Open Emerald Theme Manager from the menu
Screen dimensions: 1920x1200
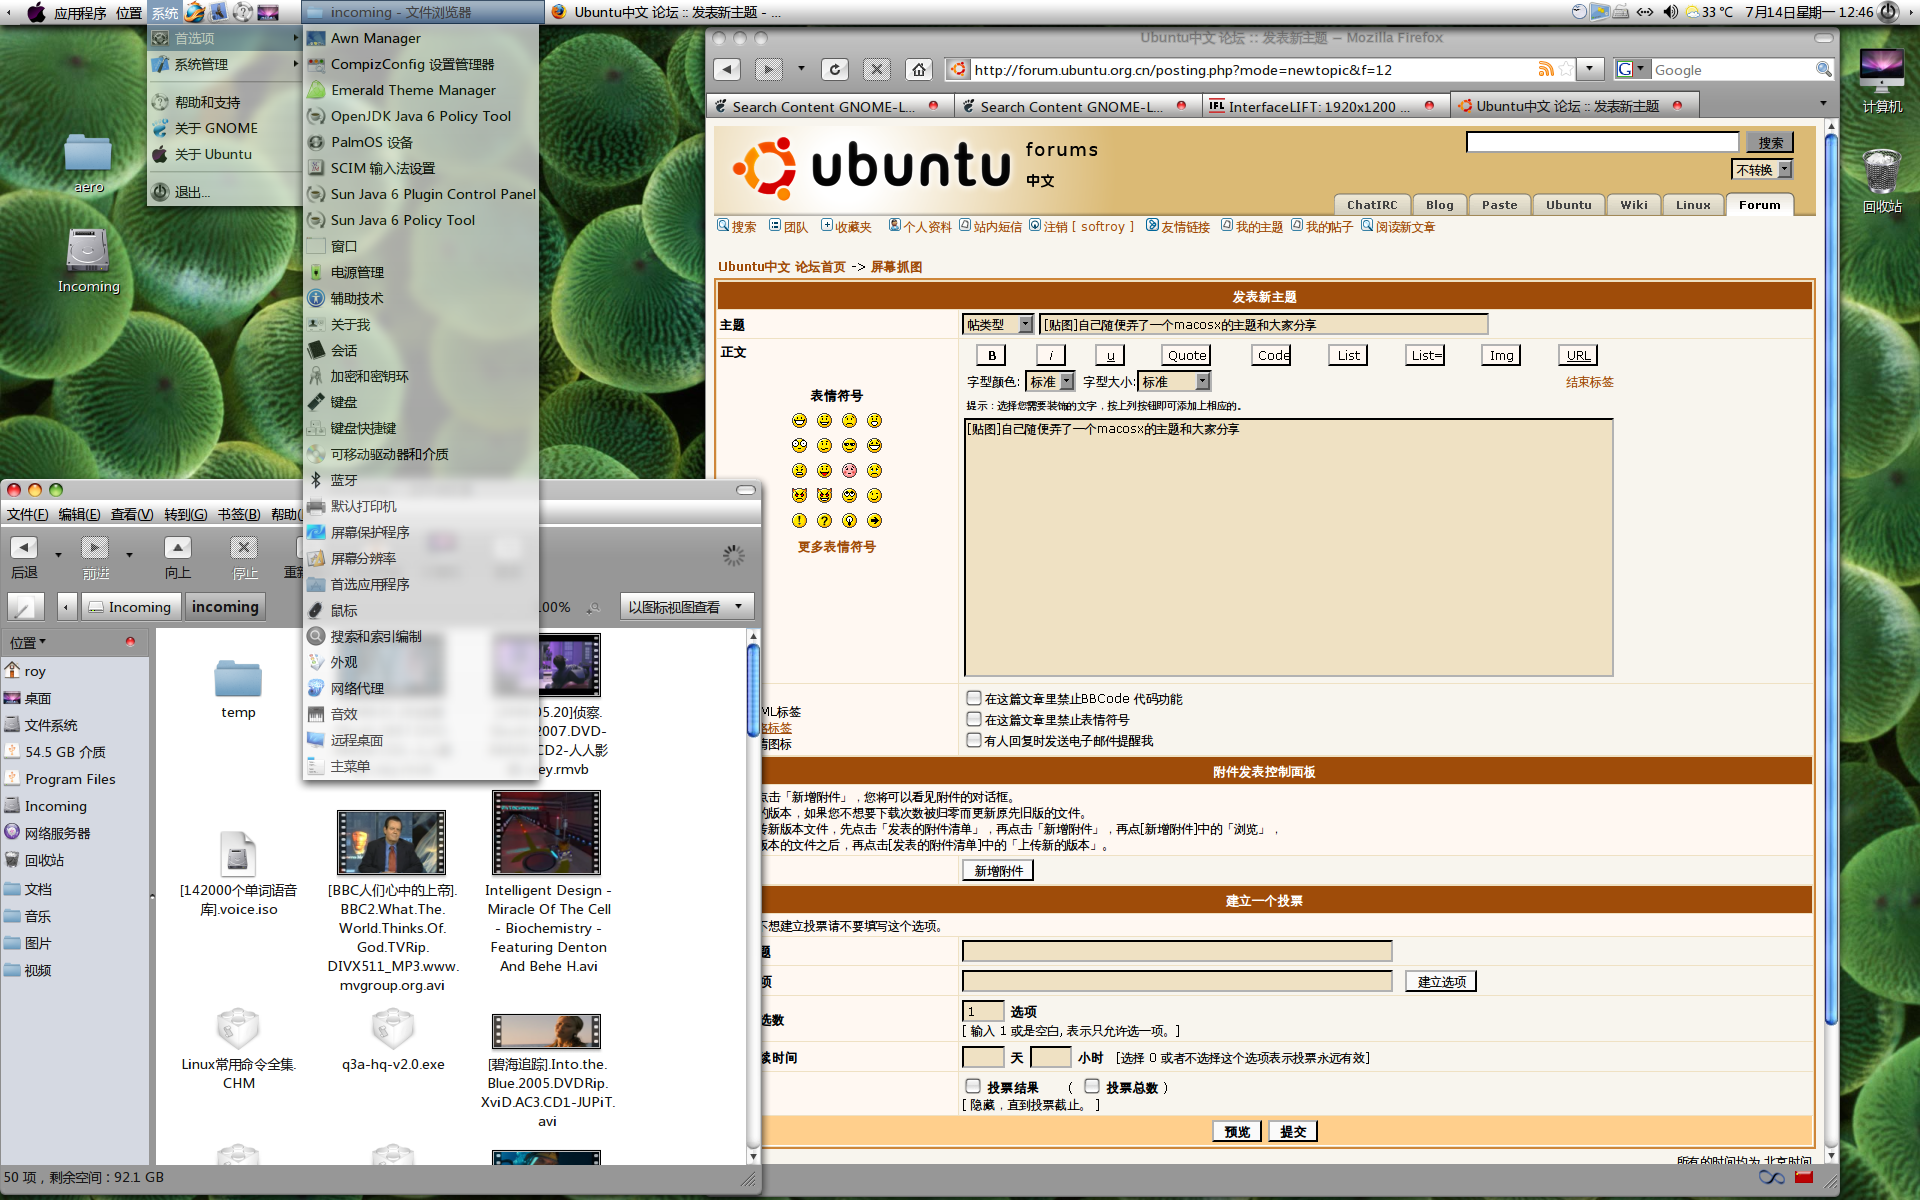click(413, 90)
